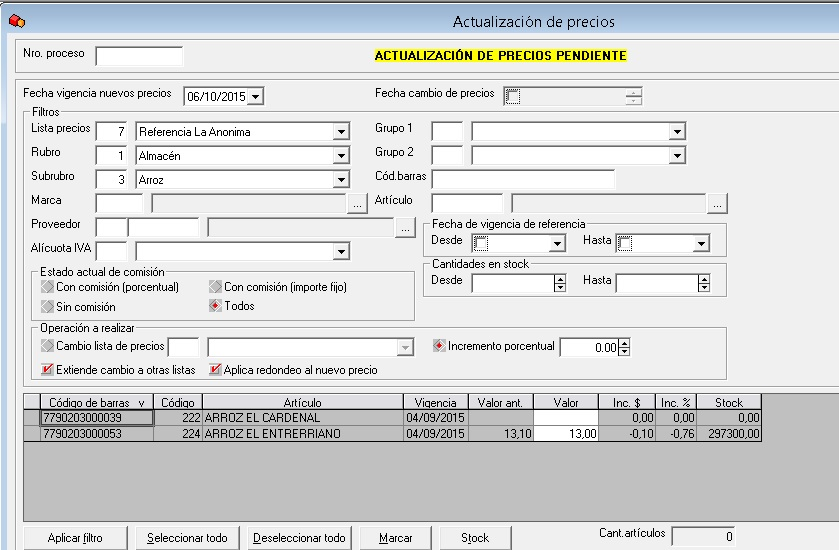Open the Fecha vigencia nuevos precios date dropdown
839x550 pixels.
tap(256, 97)
